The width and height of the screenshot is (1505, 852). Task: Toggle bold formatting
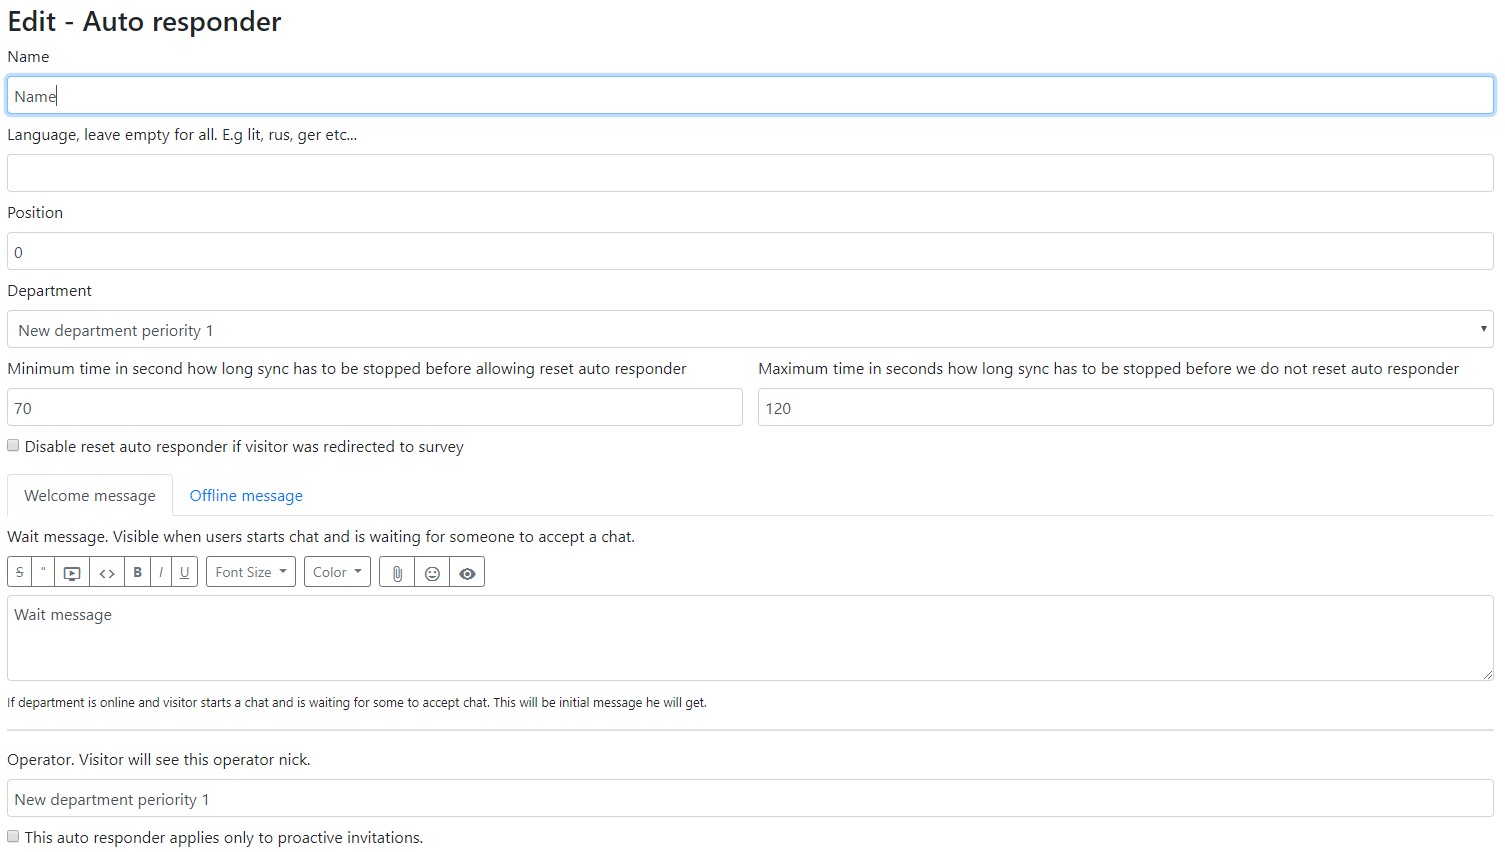click(138, 572)
